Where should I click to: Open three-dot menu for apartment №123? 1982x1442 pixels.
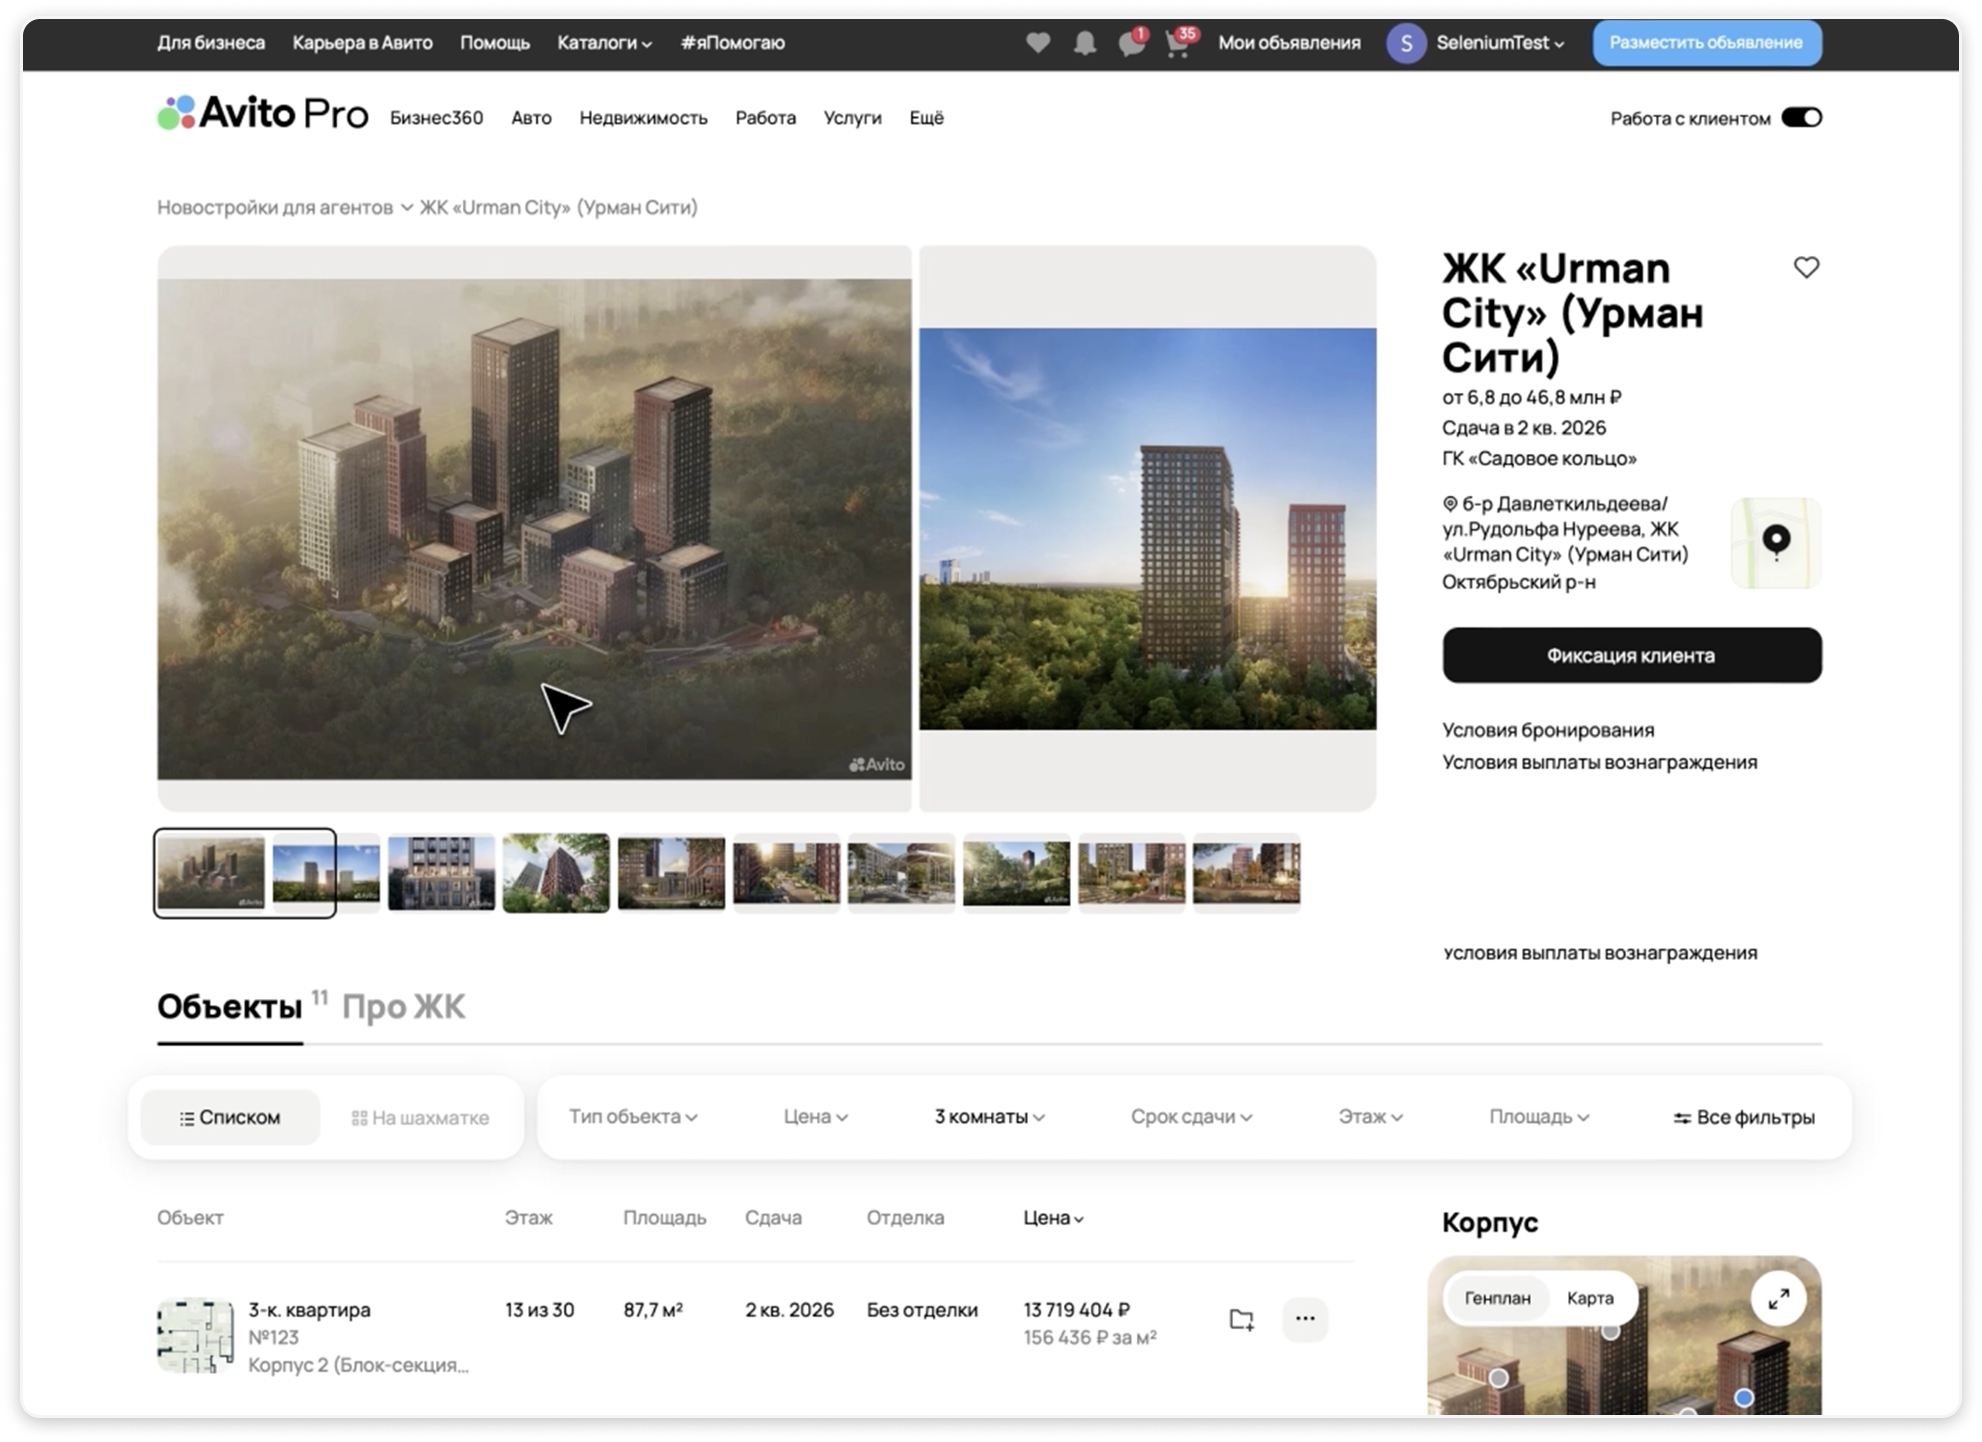[x=1305, y=1319]
